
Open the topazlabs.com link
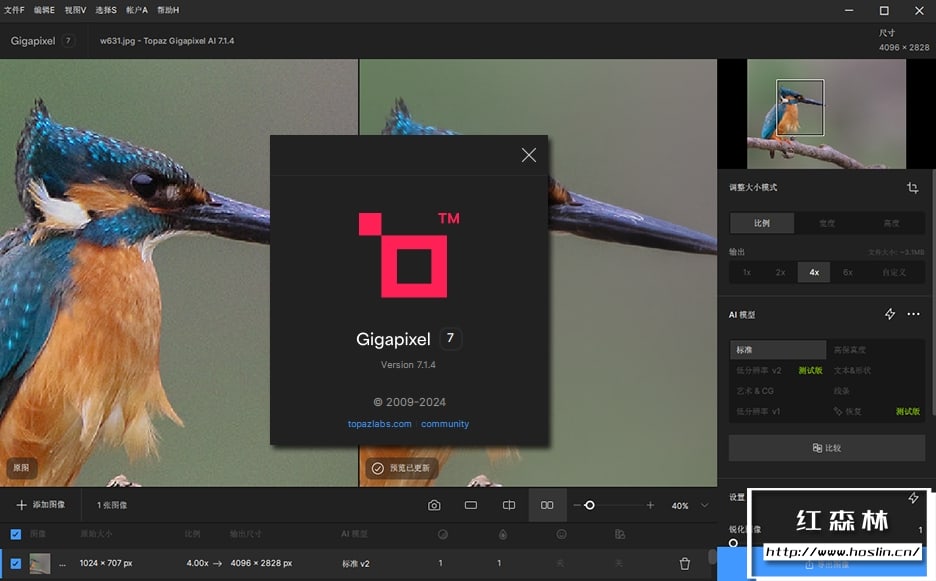[x=380, y=424]
